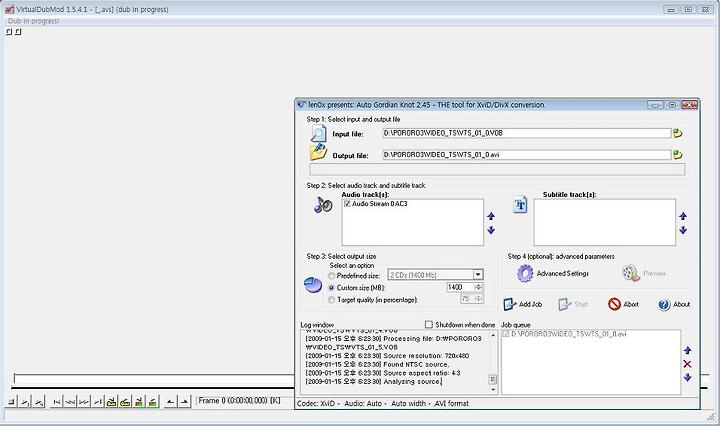Click the audio track music note icon
This screenshot has height=426, width=720.
[x=323, y=205]
